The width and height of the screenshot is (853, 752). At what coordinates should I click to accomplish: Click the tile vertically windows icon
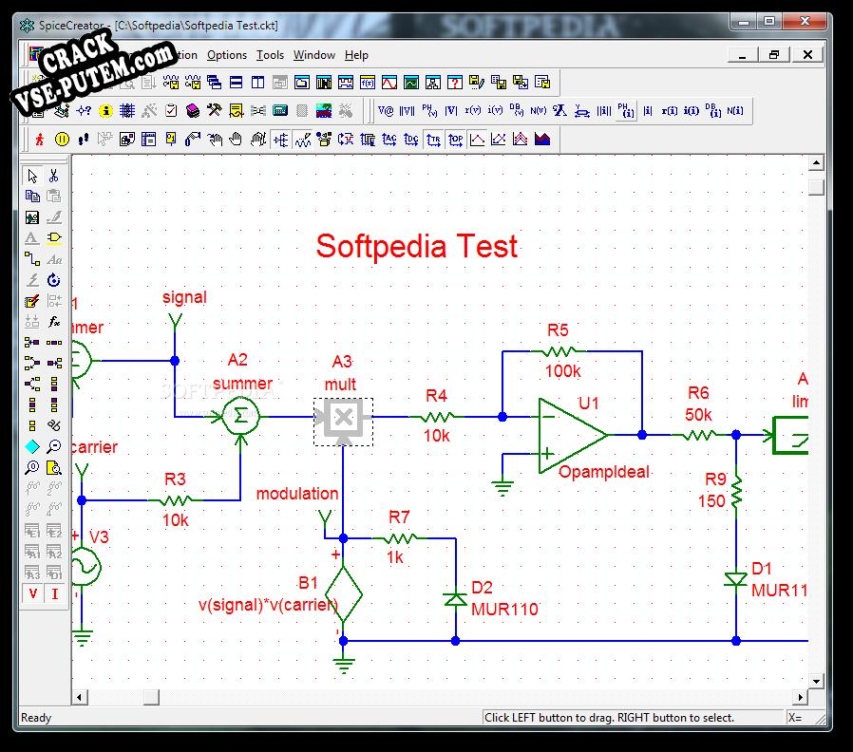pos(258,82)
